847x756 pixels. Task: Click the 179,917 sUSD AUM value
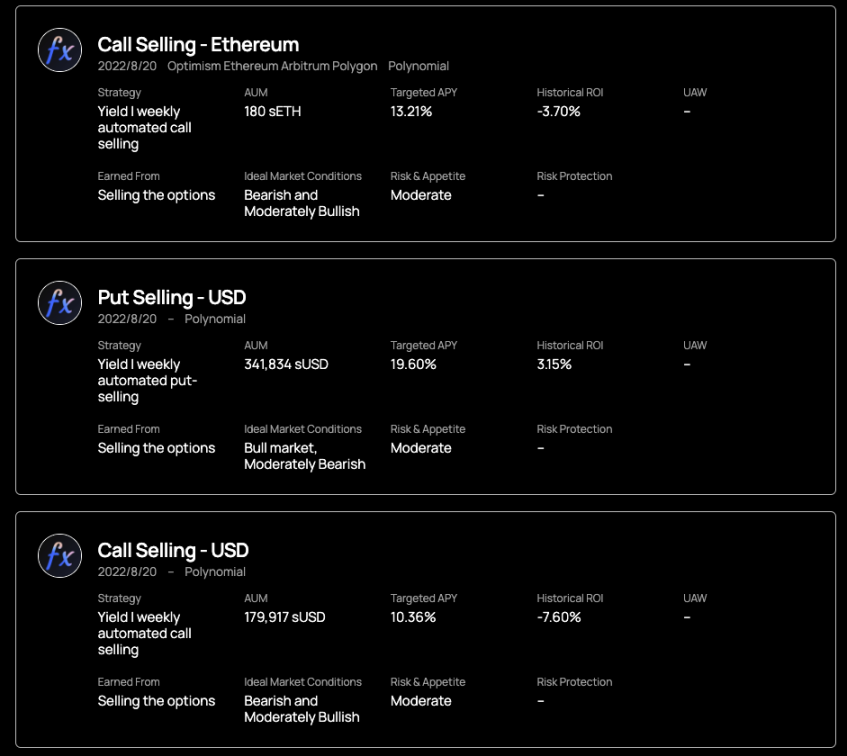(285, 617)
